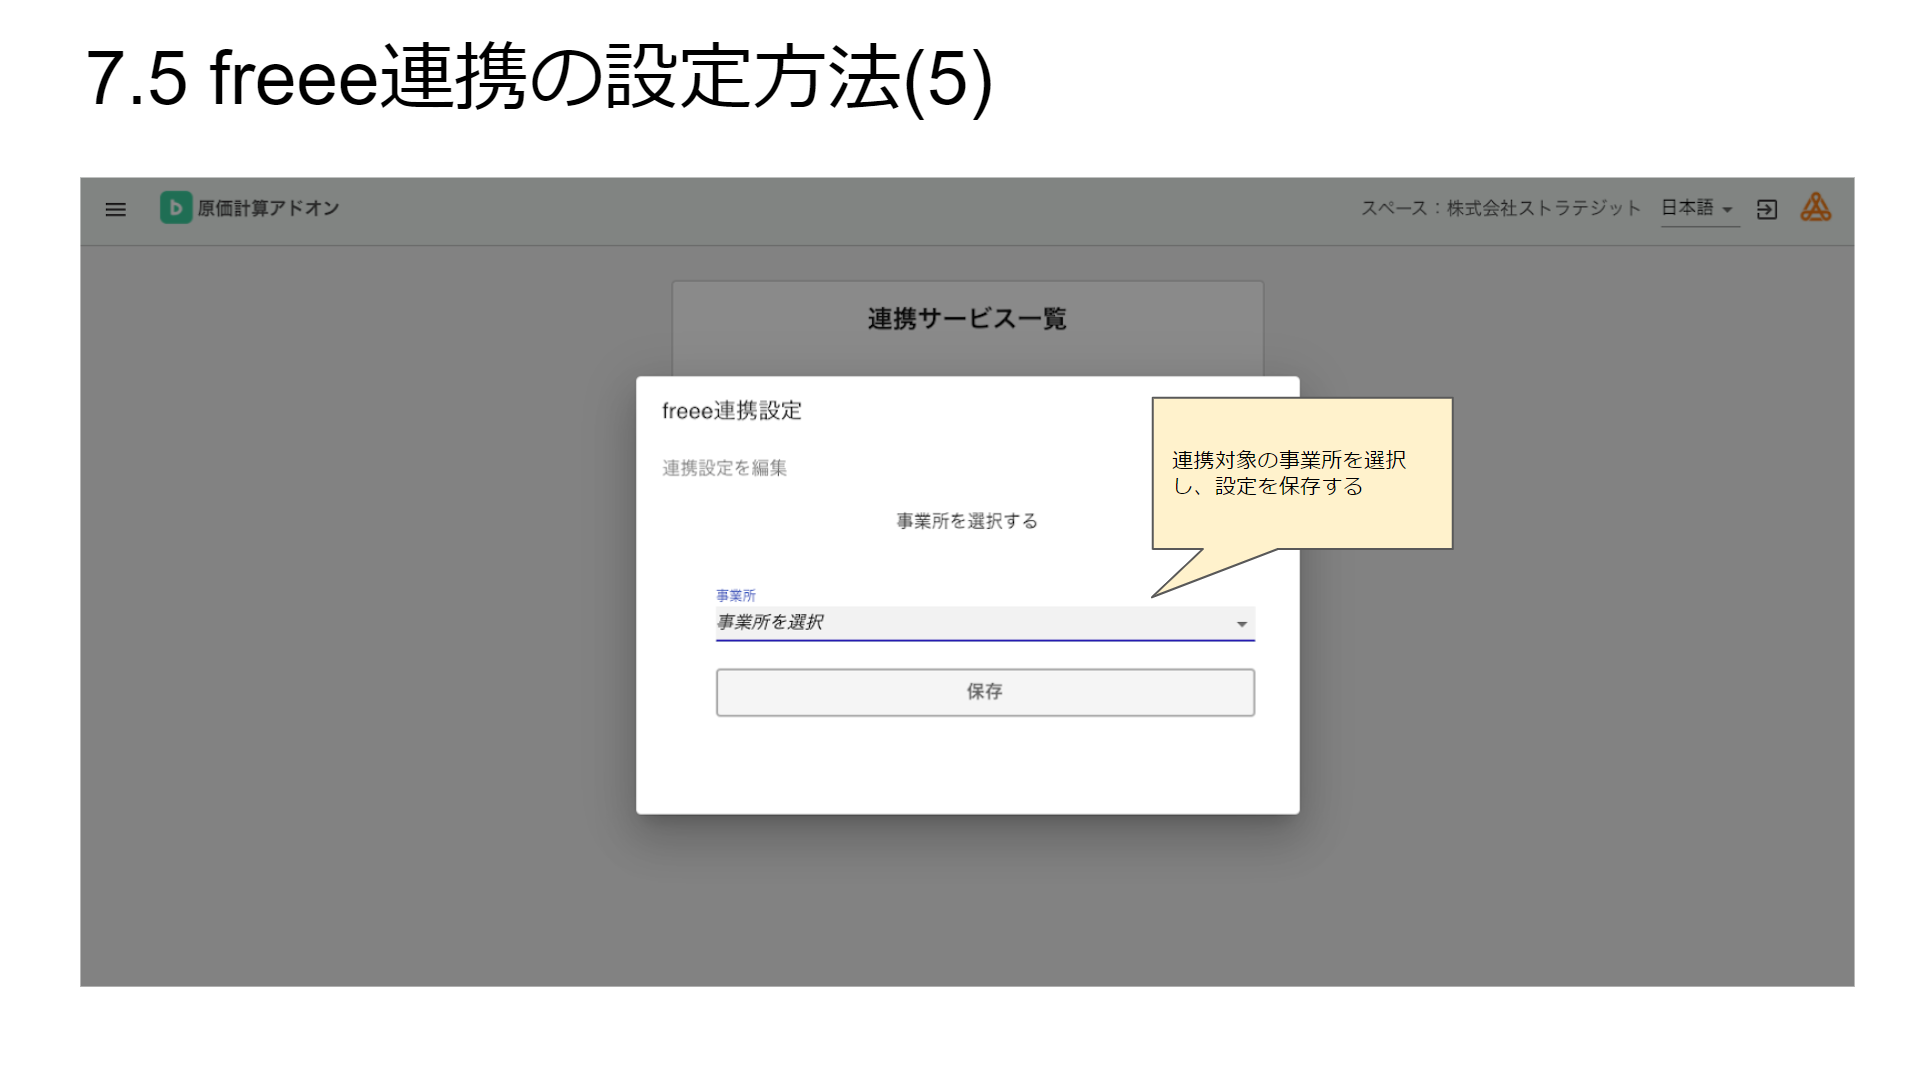Click the スペース：株式会社ストラテジット label
This screenshot has width=1920, height=1080.
tap(1501, 208)
